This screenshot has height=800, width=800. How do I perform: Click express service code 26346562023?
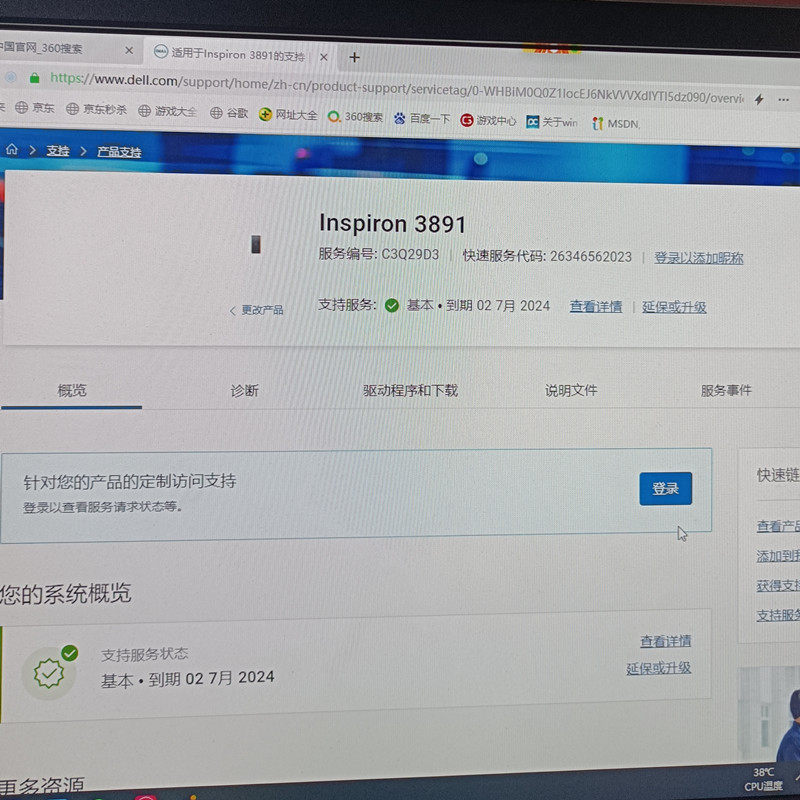(591, 257)
